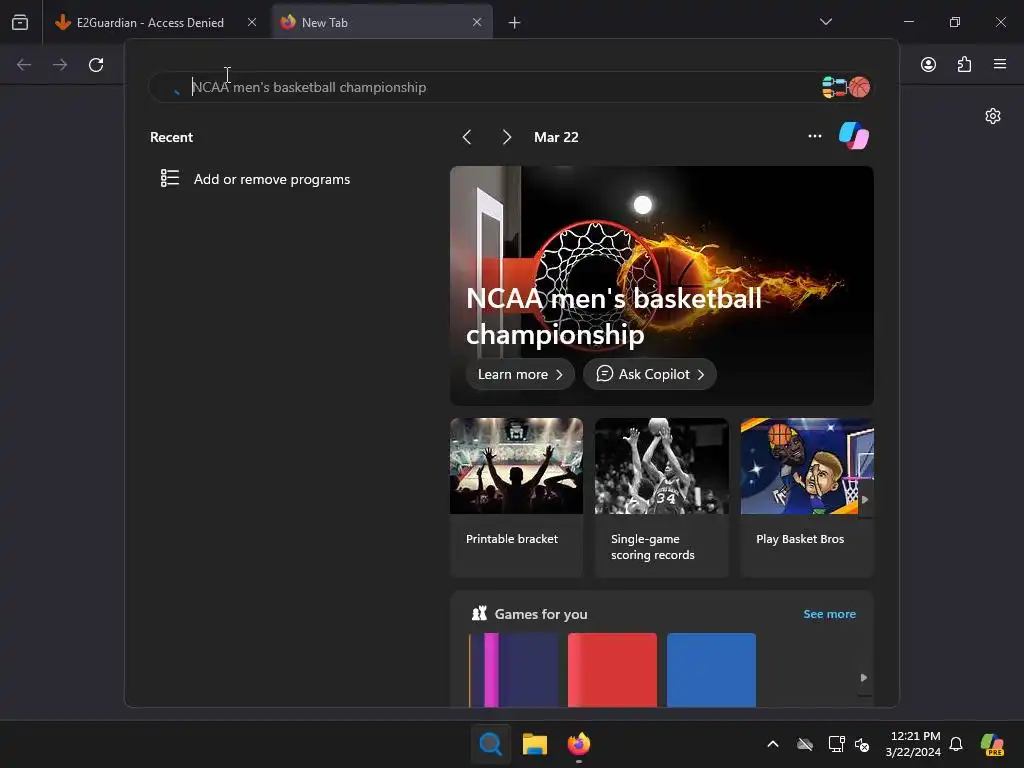Open a new browser tab with plus
Screen dimensions: 1024x768
(x=515, y=23)
